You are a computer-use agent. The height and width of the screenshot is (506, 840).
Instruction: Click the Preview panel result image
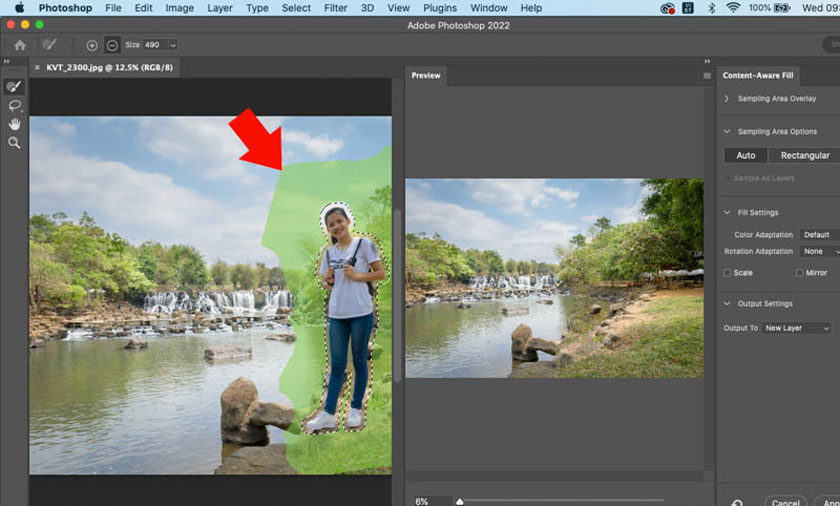pos(554,278)
